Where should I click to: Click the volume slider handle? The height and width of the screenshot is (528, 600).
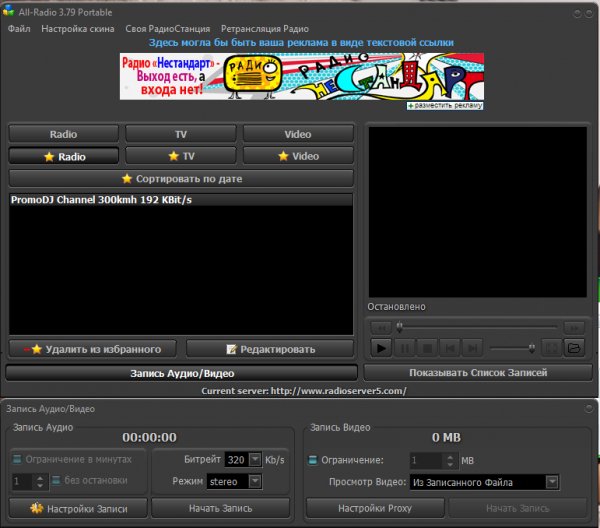(x=532, y=348)
